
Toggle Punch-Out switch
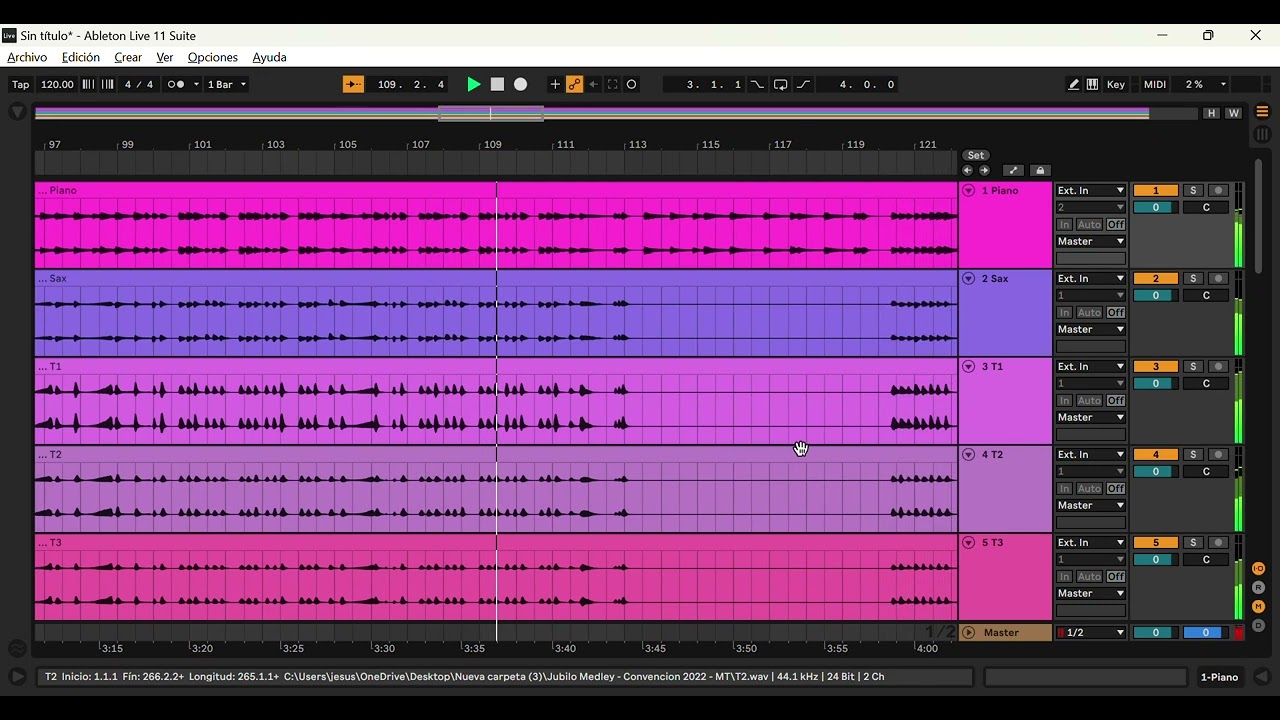(x=804, y=85)
